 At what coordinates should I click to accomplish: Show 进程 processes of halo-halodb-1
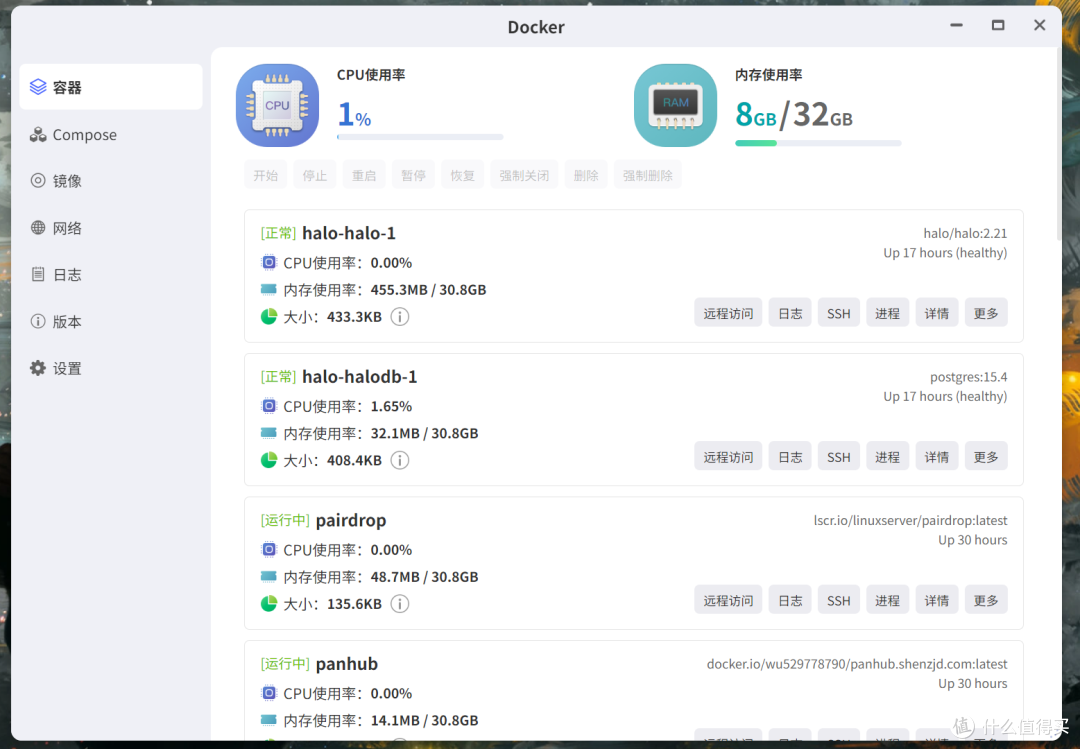[887, 456]
